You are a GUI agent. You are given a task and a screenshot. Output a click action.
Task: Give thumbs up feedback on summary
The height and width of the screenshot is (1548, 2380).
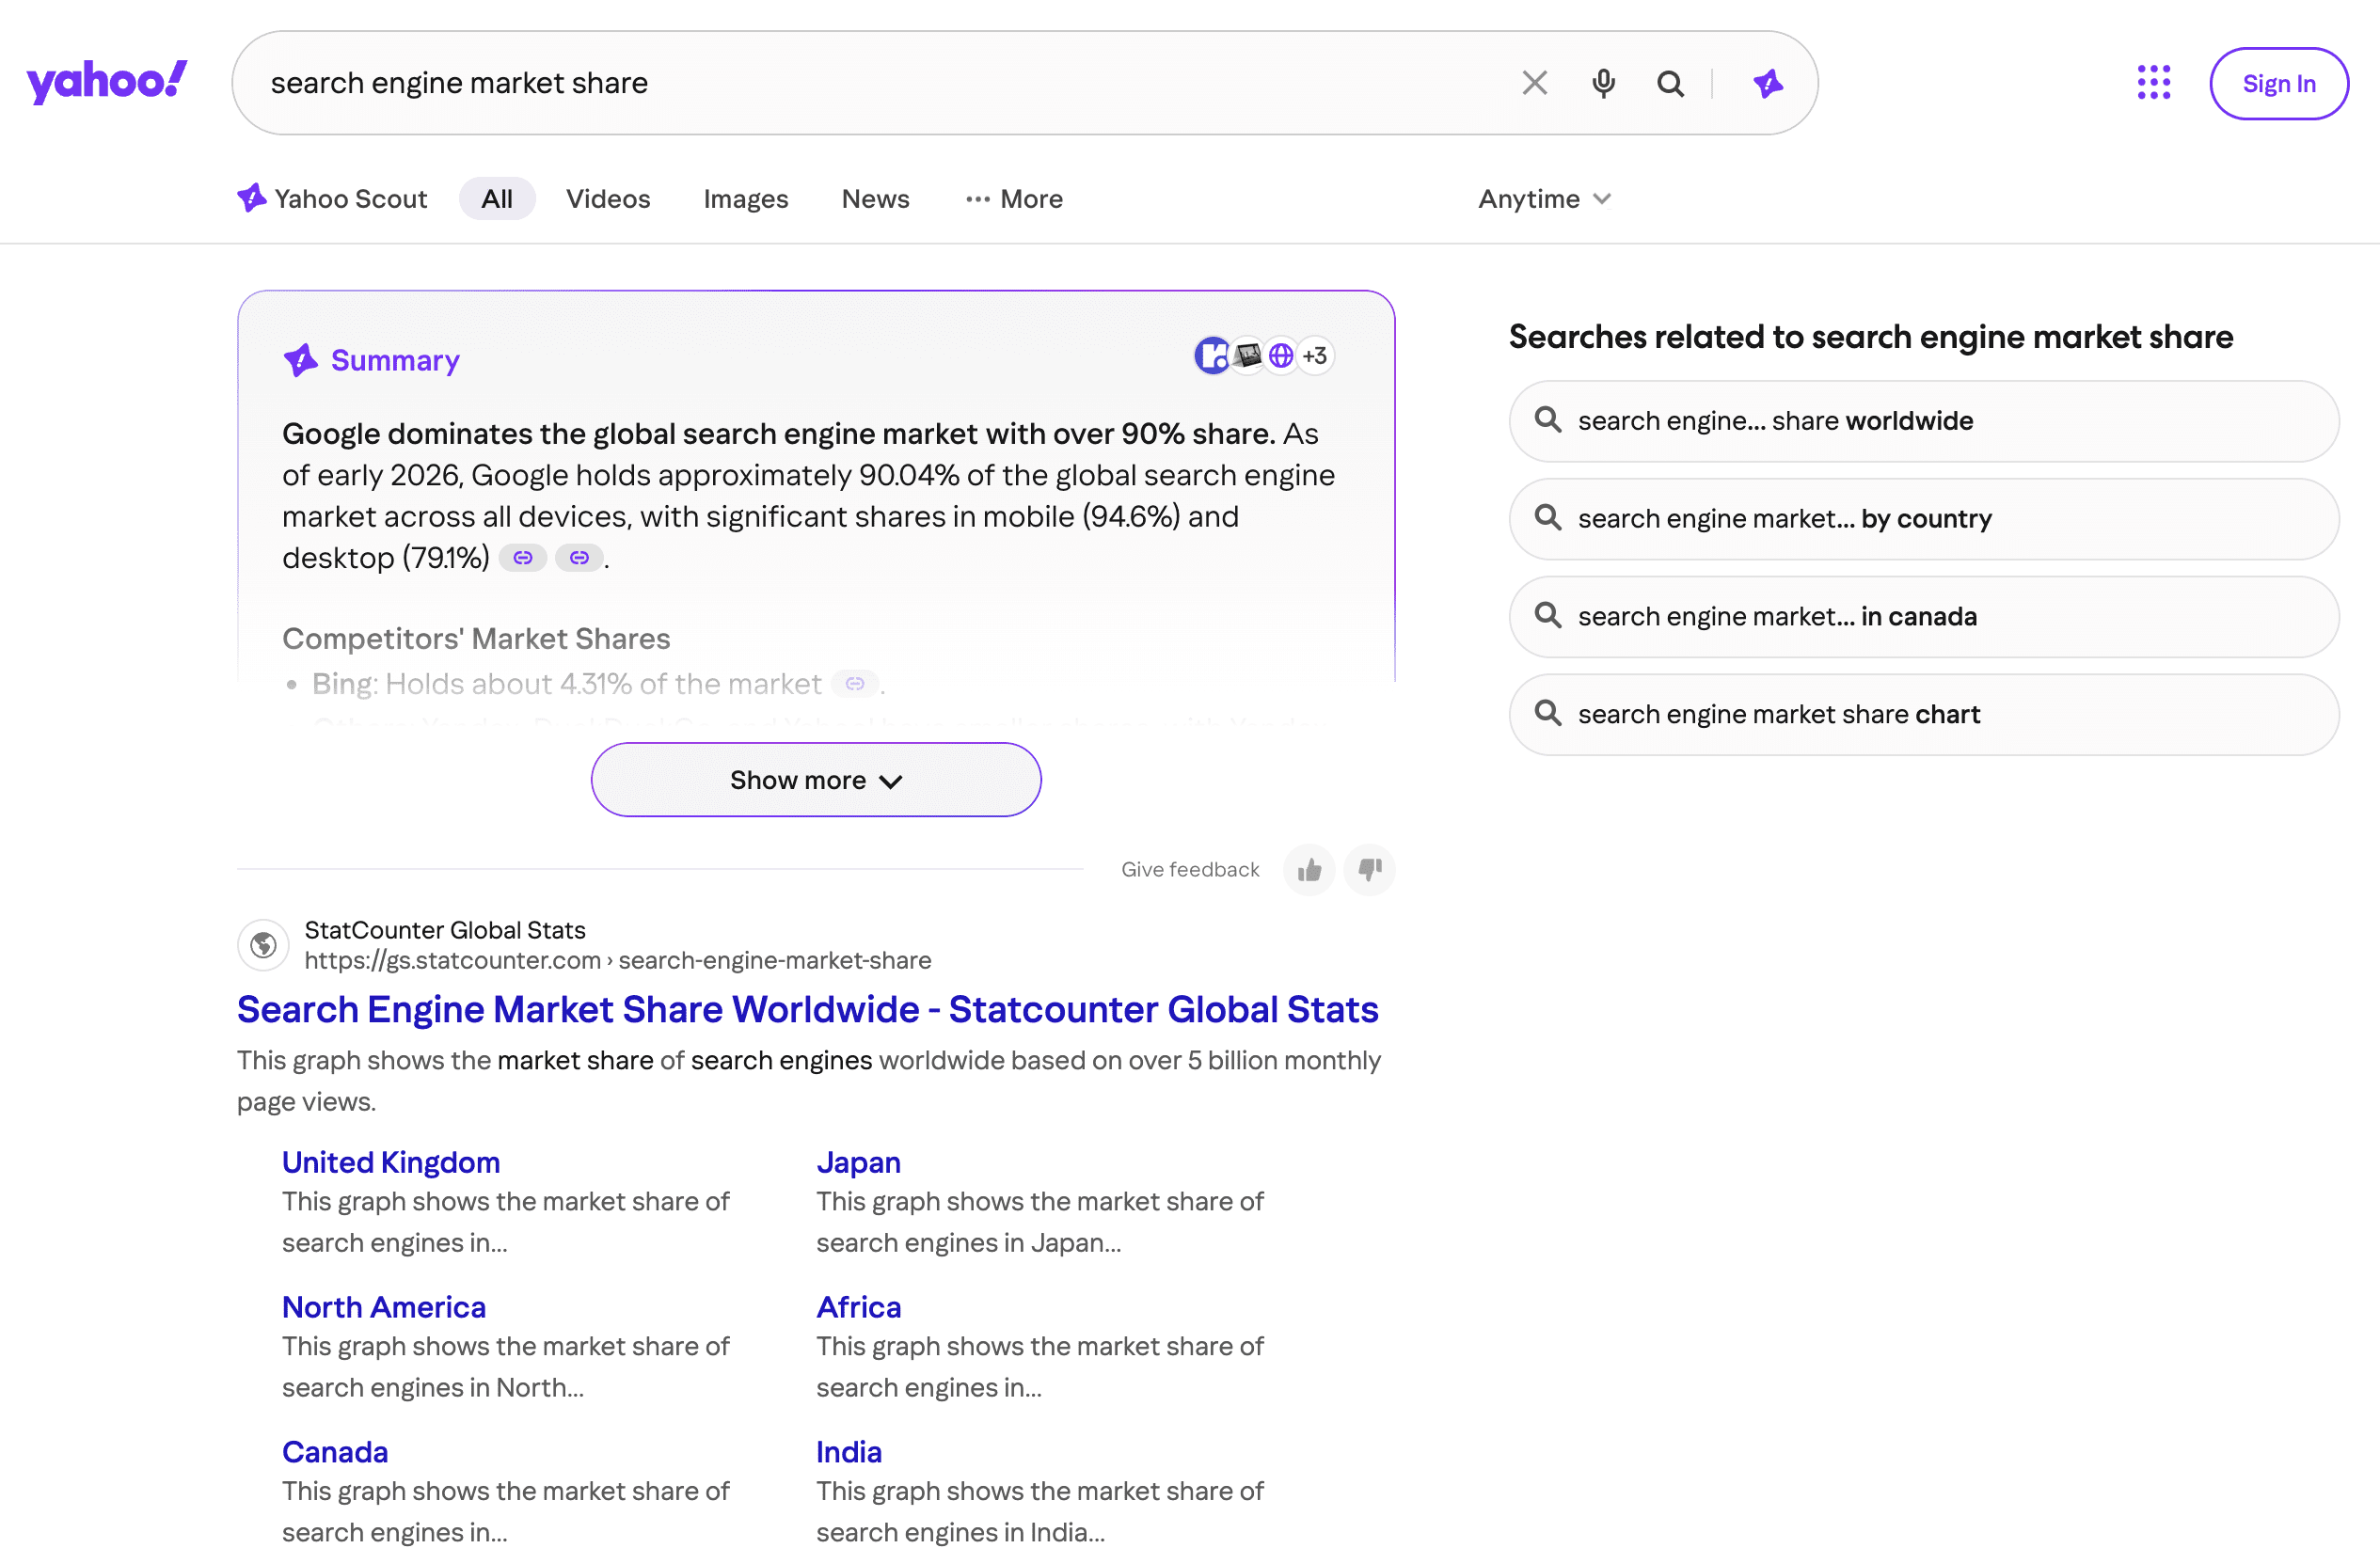[1309, 870]
